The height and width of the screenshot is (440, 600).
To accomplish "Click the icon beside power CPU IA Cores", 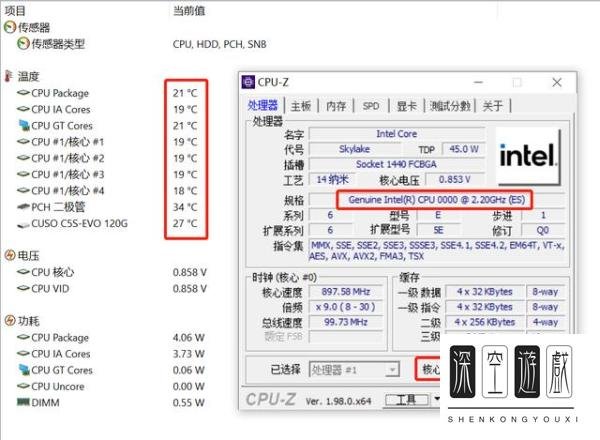I will coord(23,354).
